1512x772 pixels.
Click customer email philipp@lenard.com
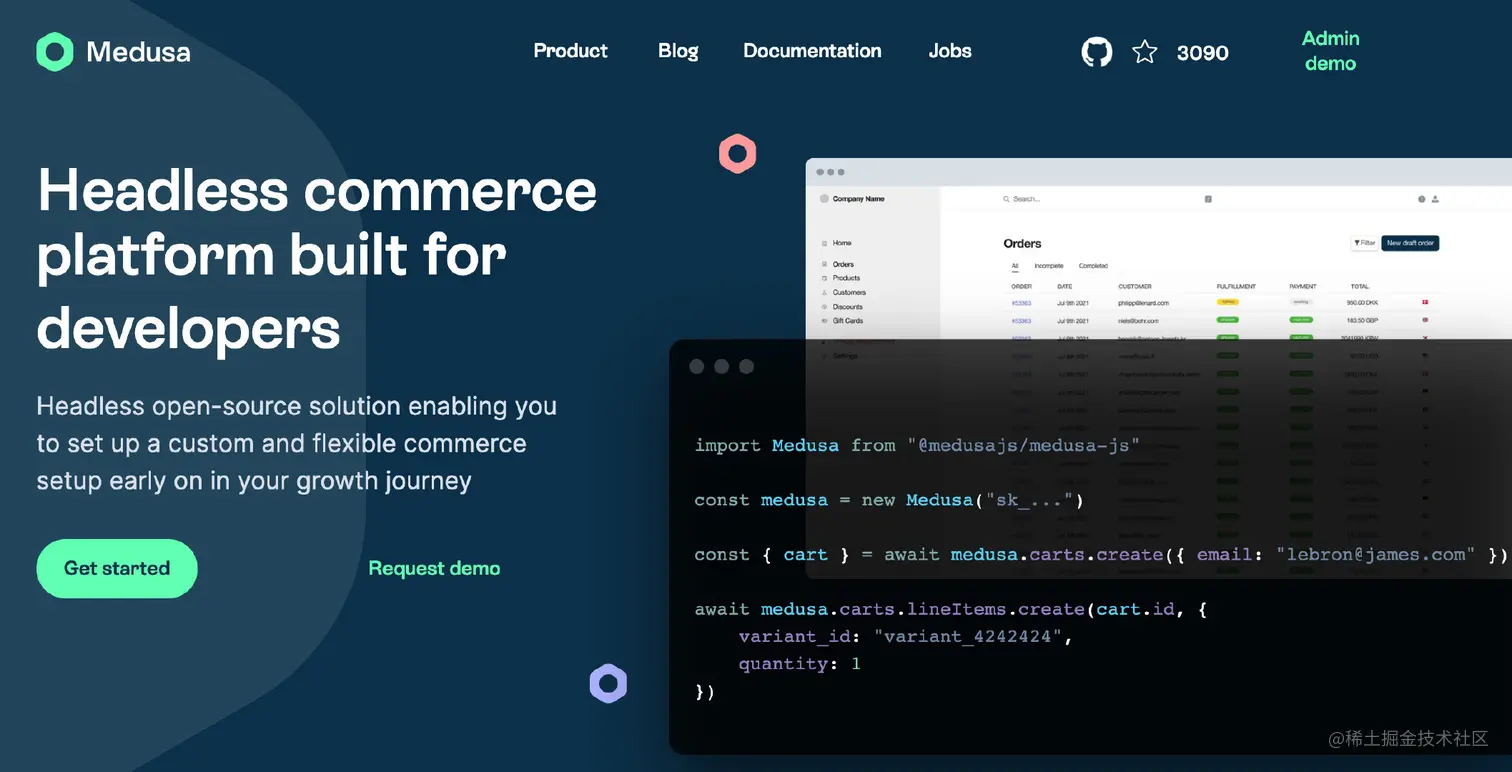click(1143, 302)
